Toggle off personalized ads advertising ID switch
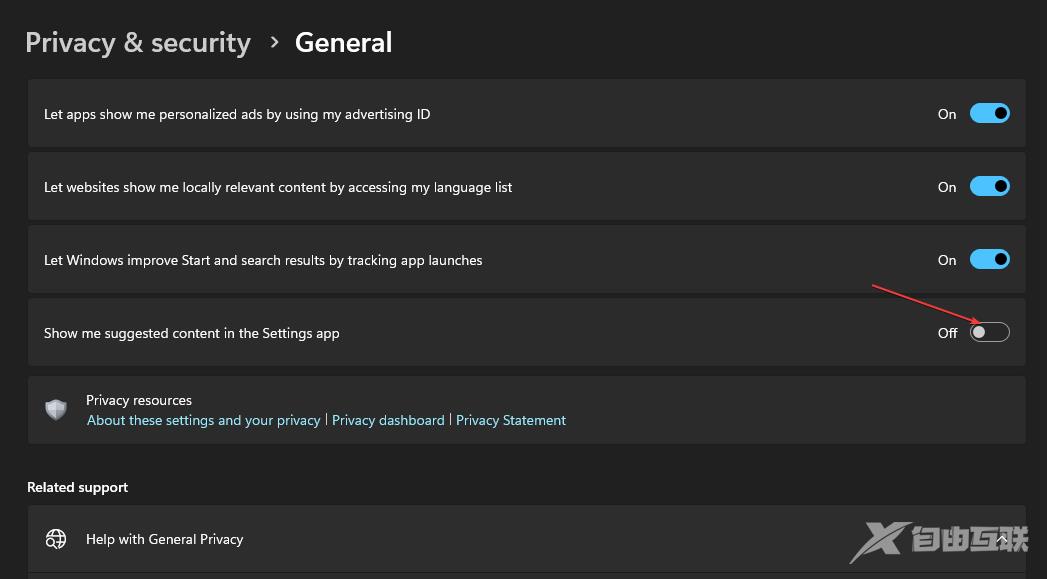The image size is (1047, 579). pos(989,114)
